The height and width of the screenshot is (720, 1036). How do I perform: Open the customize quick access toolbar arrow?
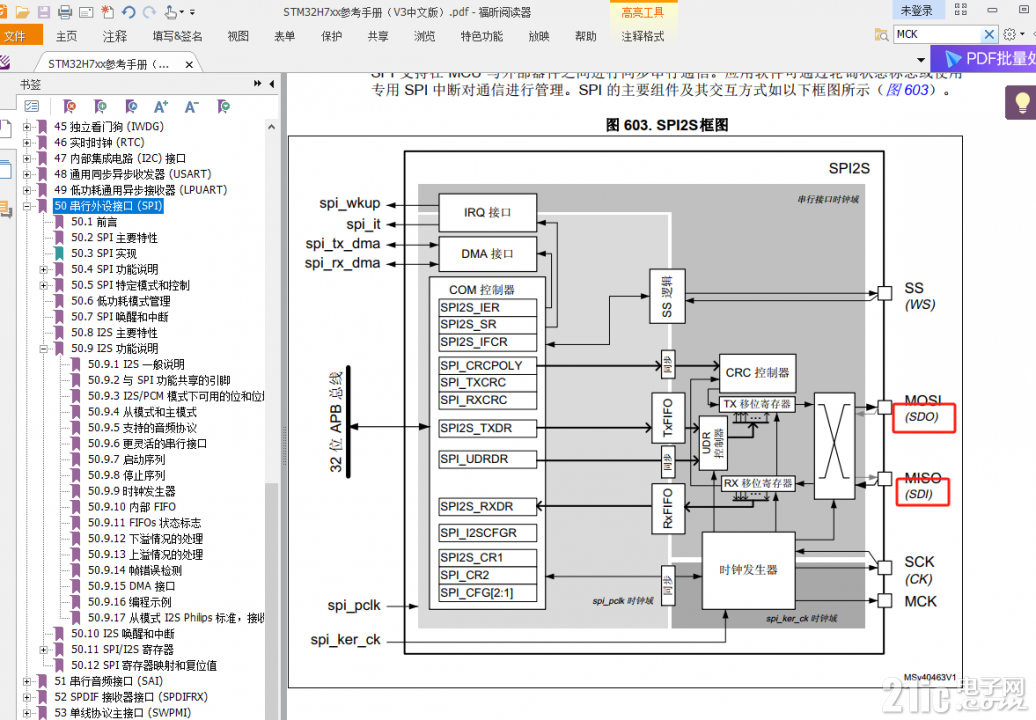coord(192,12)
